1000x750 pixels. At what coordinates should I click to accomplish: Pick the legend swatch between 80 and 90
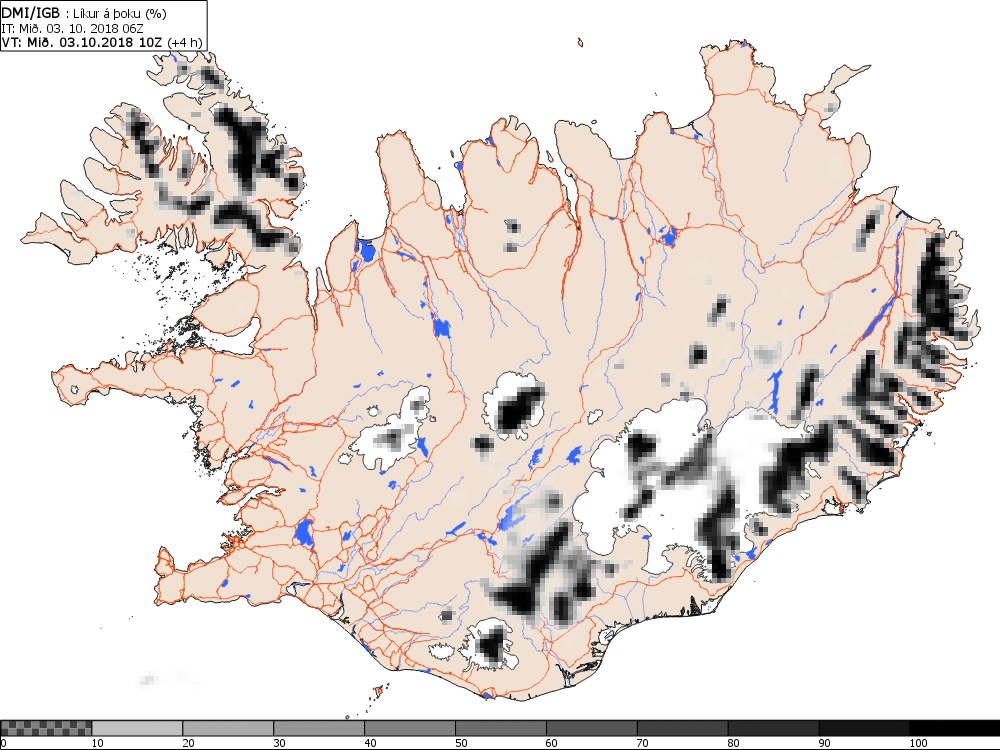773,728
